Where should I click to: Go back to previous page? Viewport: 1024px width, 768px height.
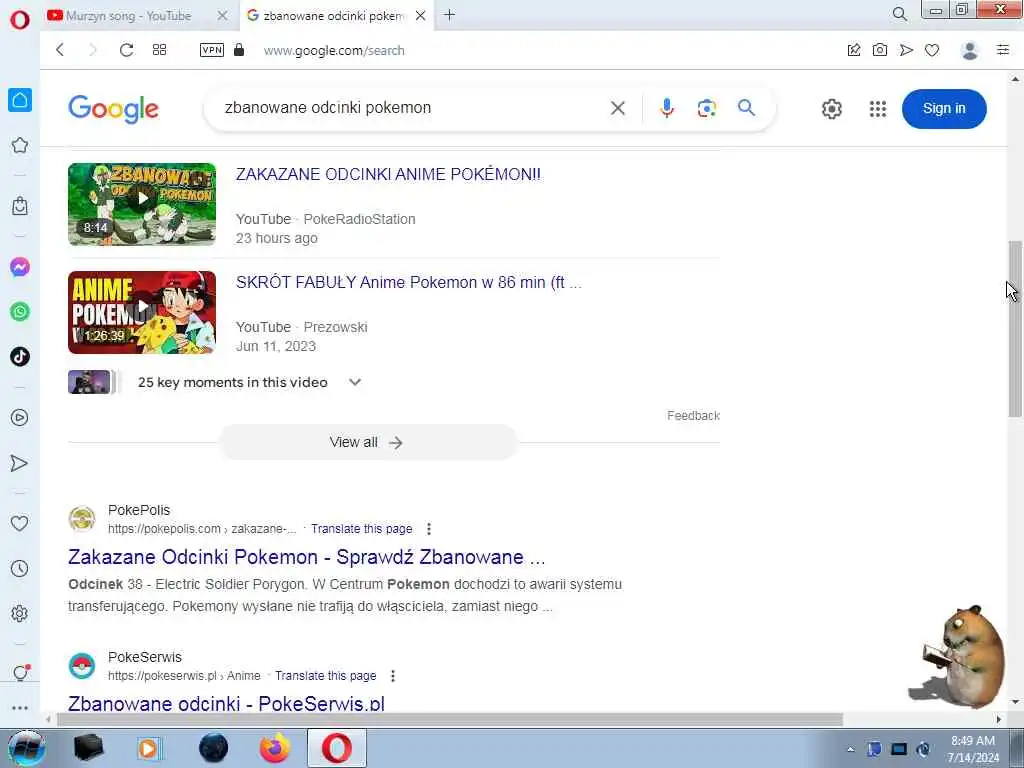[60, 50]
